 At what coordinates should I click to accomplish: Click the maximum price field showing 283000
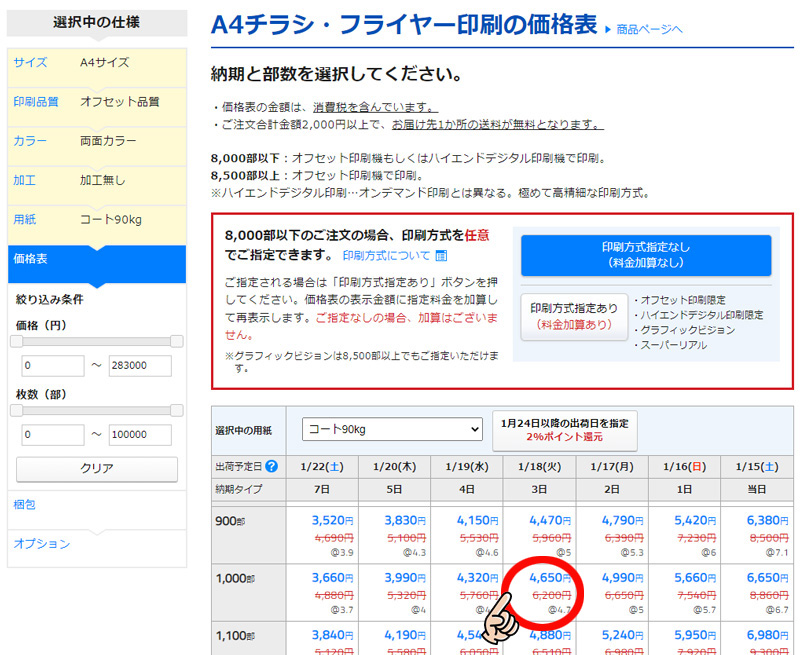pos(140,366)
